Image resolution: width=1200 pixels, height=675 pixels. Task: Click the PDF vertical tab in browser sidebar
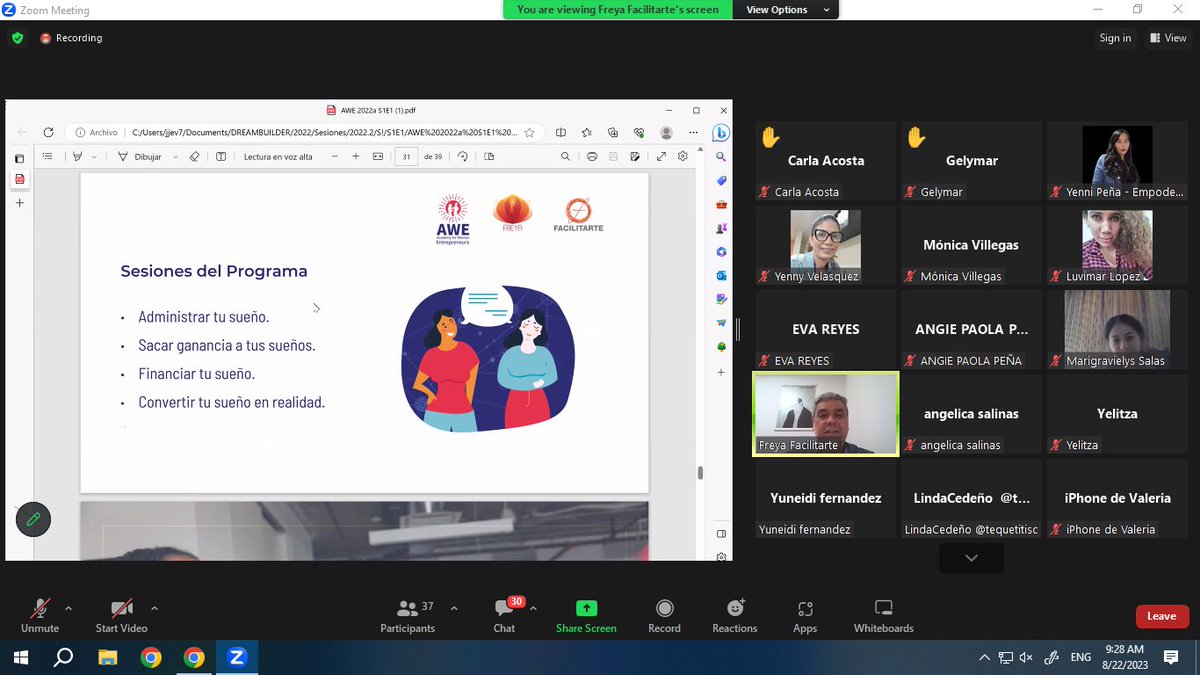pyautogui.click(x=19, y=180)
